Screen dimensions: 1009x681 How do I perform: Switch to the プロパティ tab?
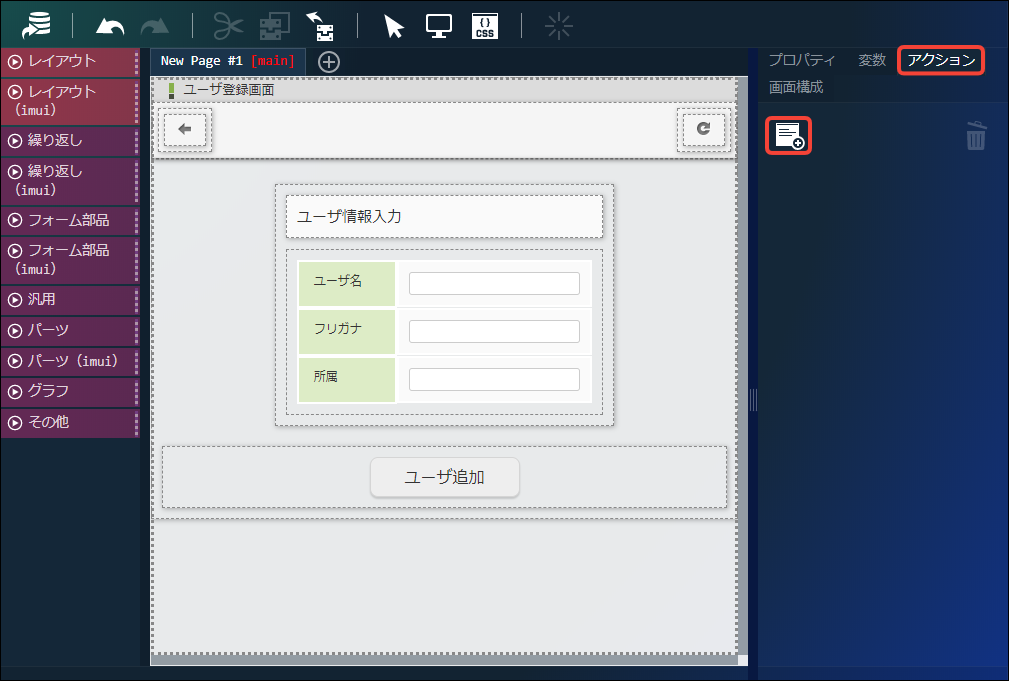(802, 60)
